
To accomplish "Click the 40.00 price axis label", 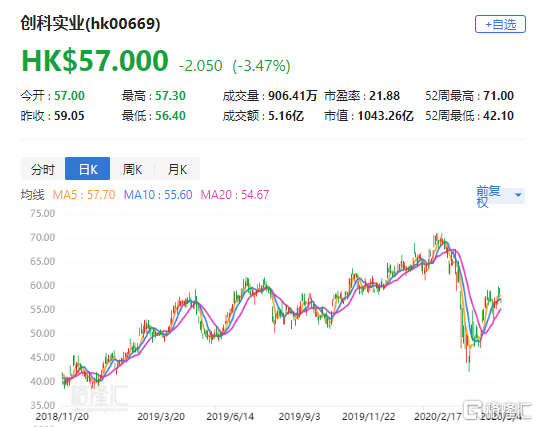I will pos(43,381).
